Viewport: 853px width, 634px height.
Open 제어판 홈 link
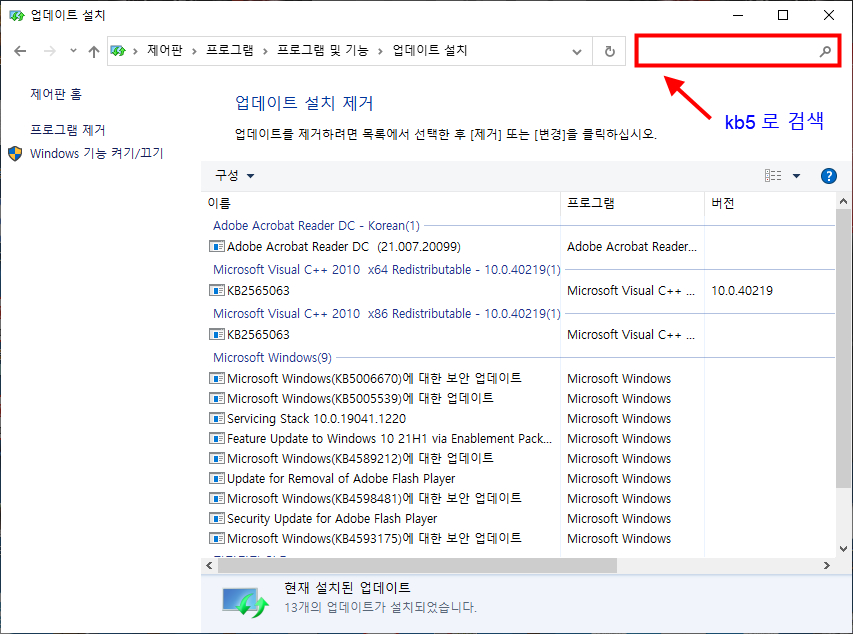pyautogui.click(x=55, y=94)
